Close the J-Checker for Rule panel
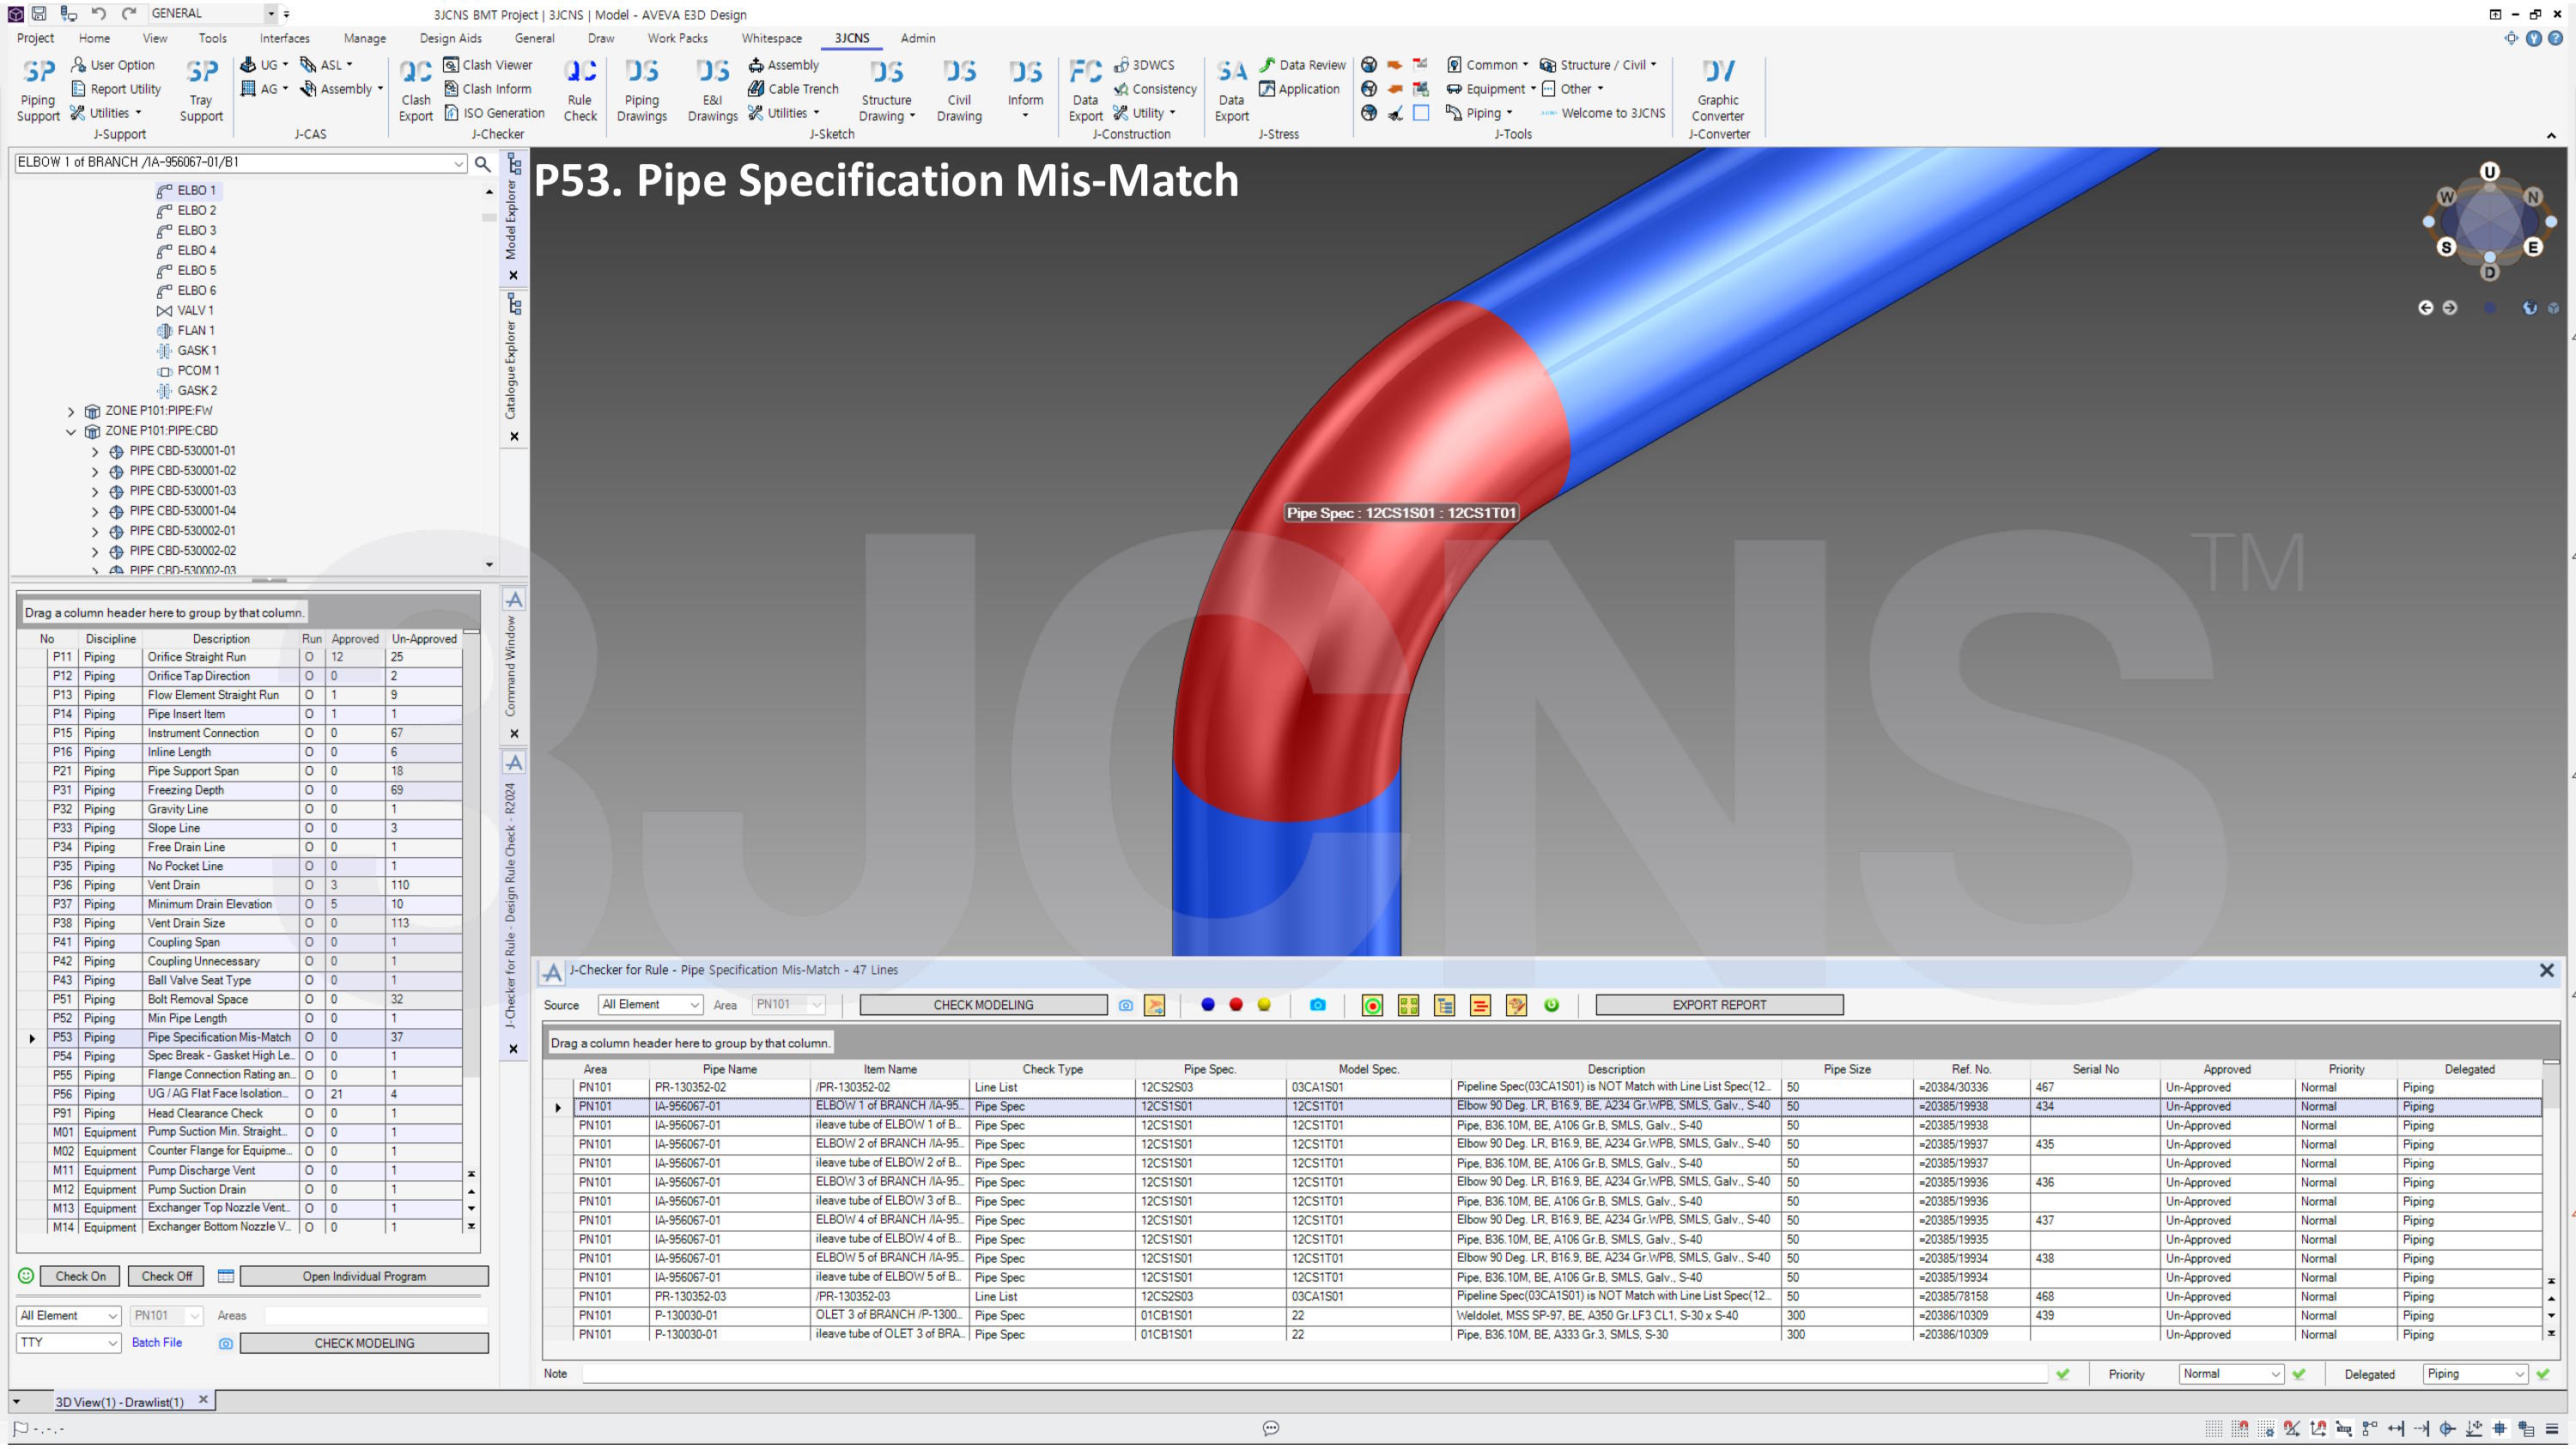This screenshot has width=2576, height=1449. click(x=2546, y=971)
